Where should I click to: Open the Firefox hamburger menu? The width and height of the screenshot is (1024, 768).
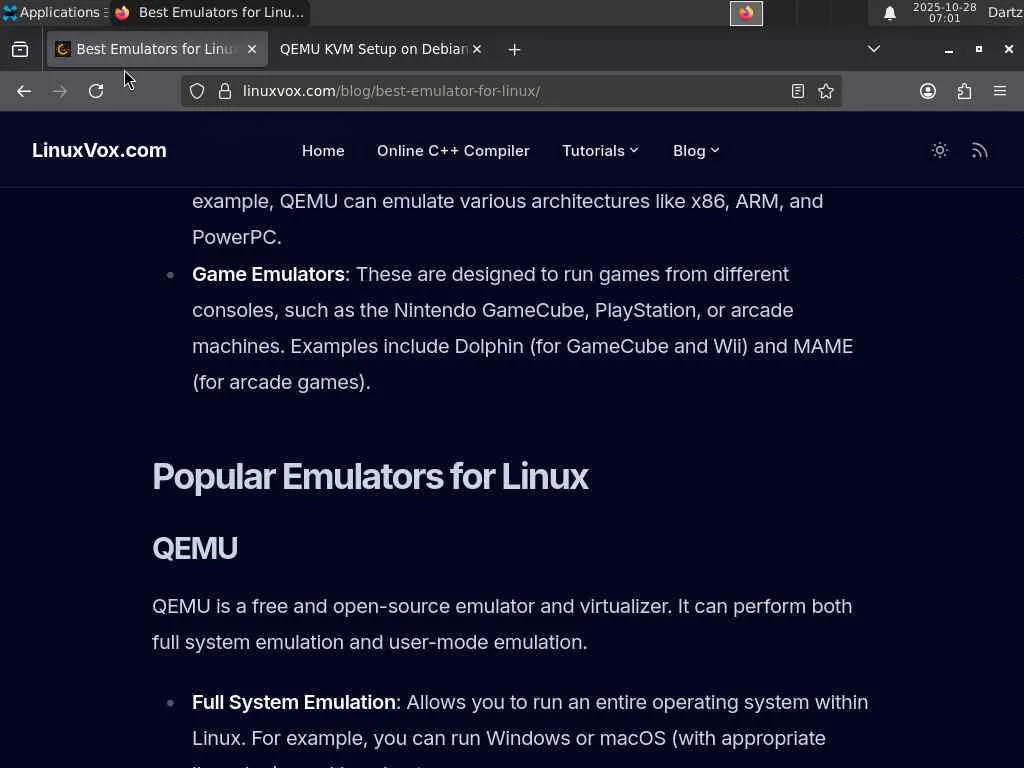point(1000,91)
